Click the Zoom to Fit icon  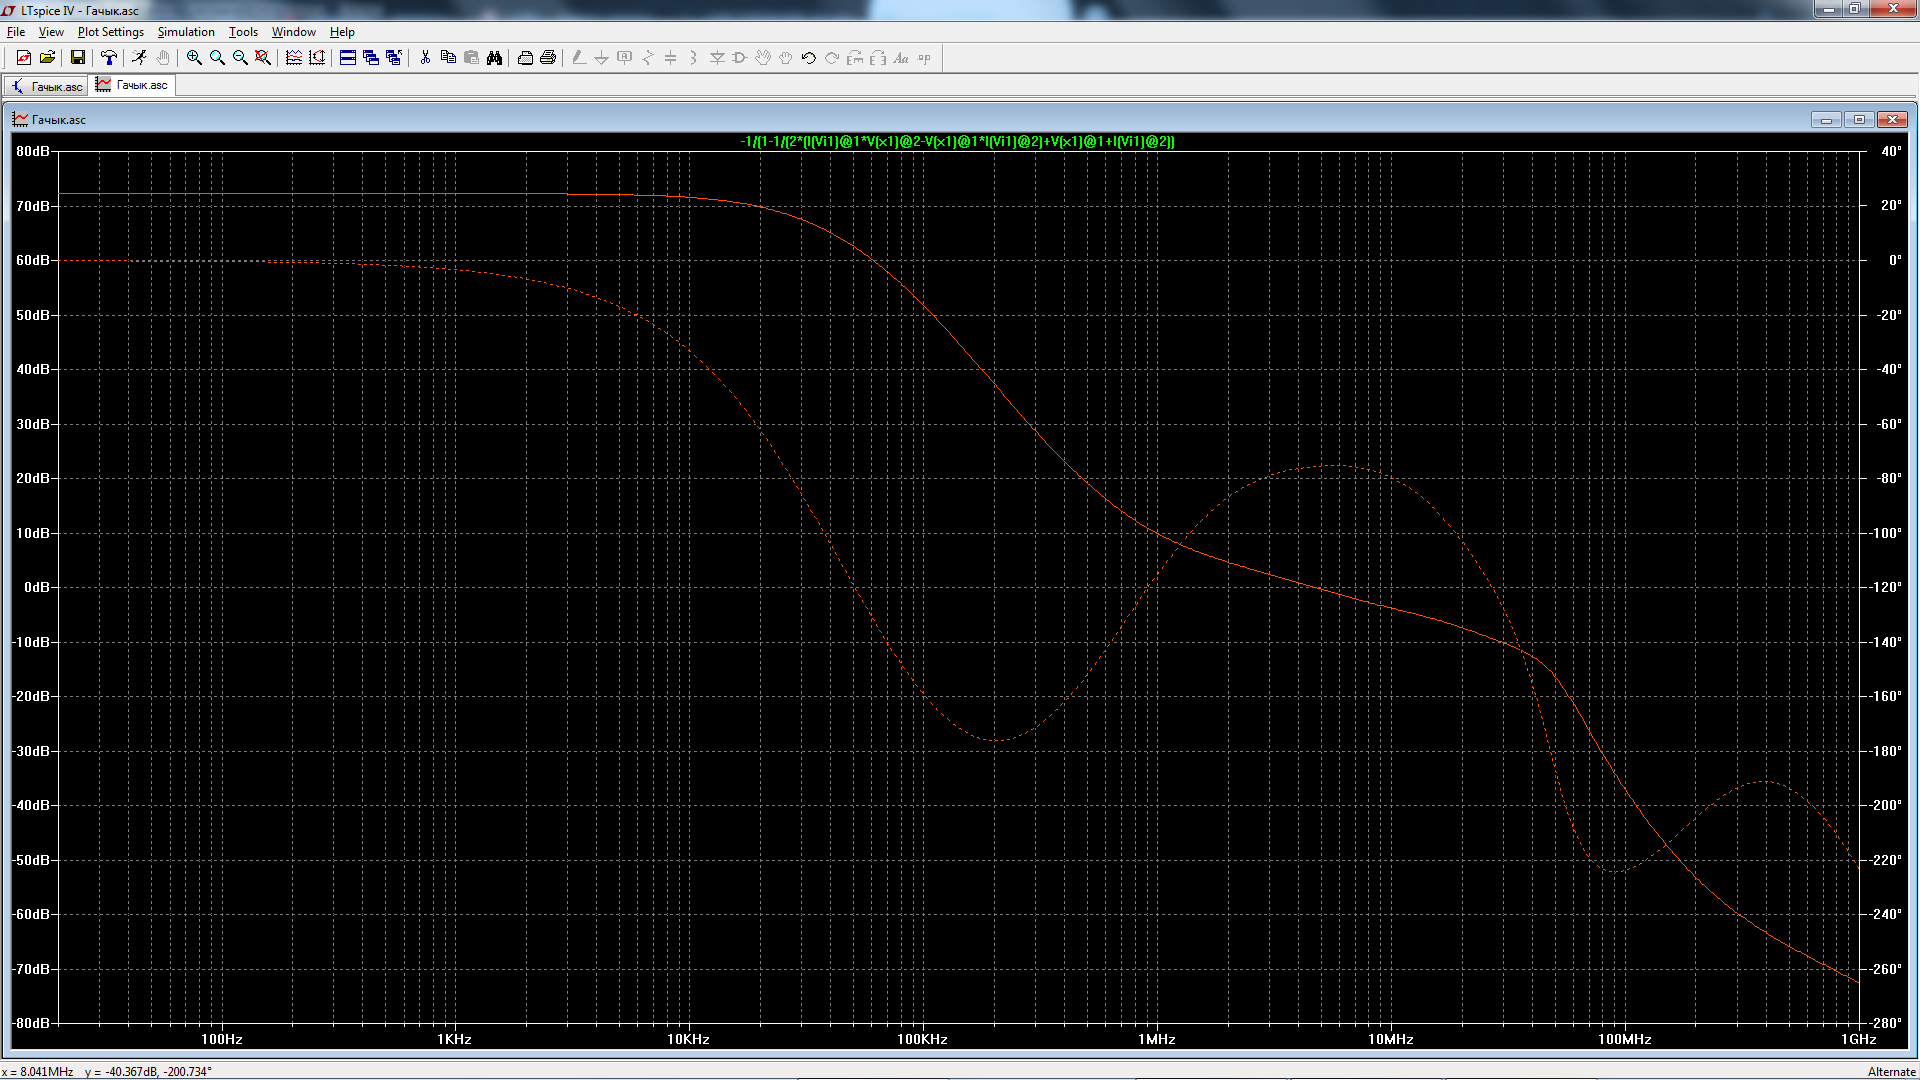[x=263, y=58]
